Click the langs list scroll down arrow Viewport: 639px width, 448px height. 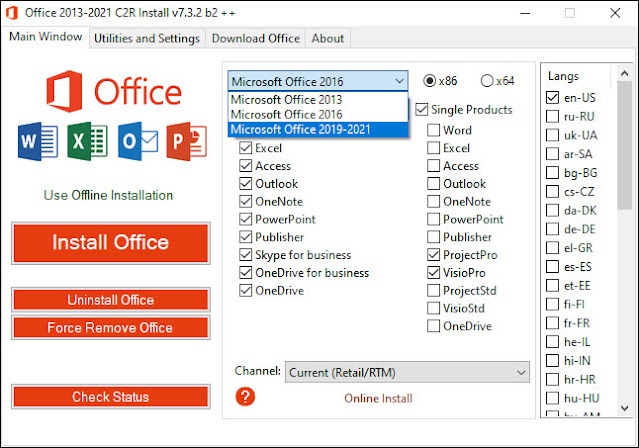(625, 408)
